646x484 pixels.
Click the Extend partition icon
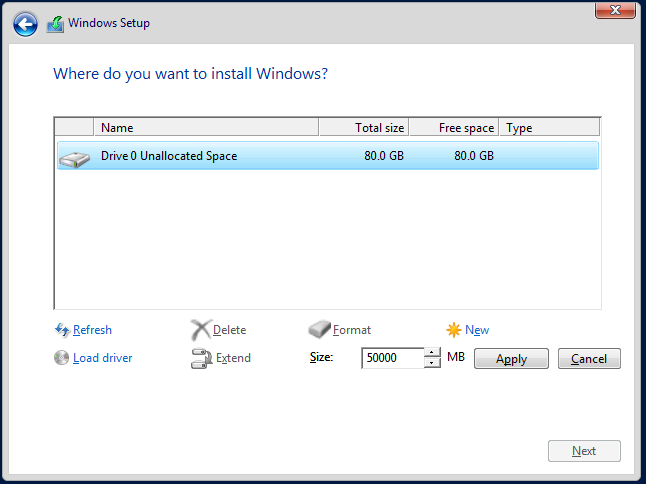click(x=201, y=358)
